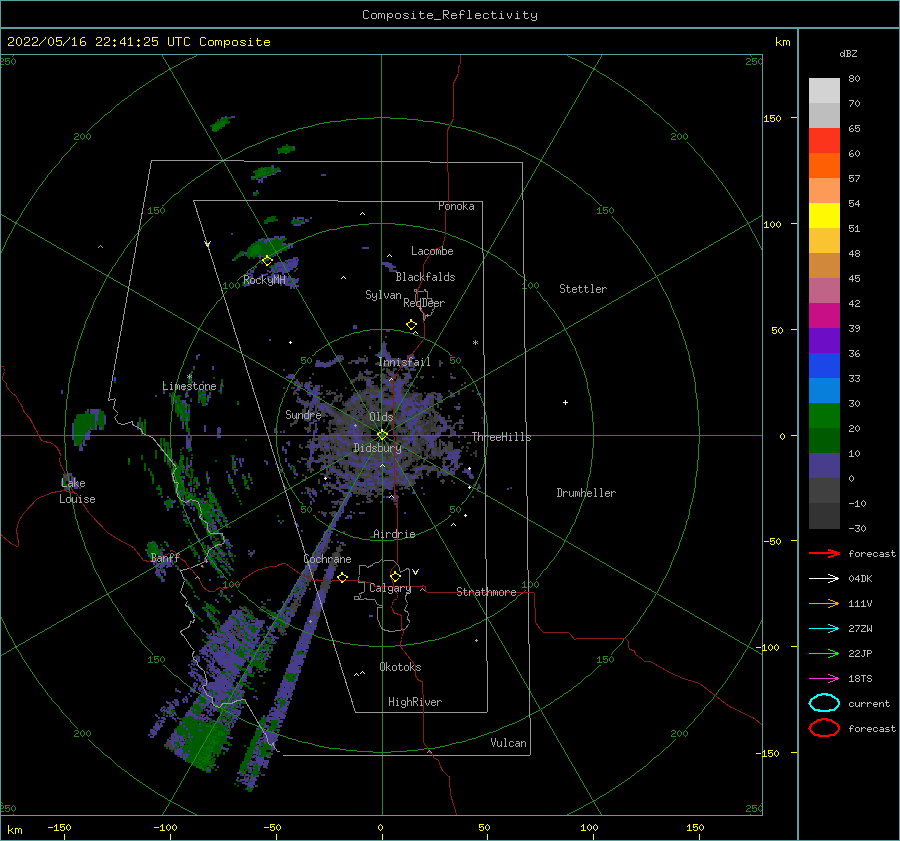
Task: Click the red forecast arrow in legend
Action: [824, 553]
